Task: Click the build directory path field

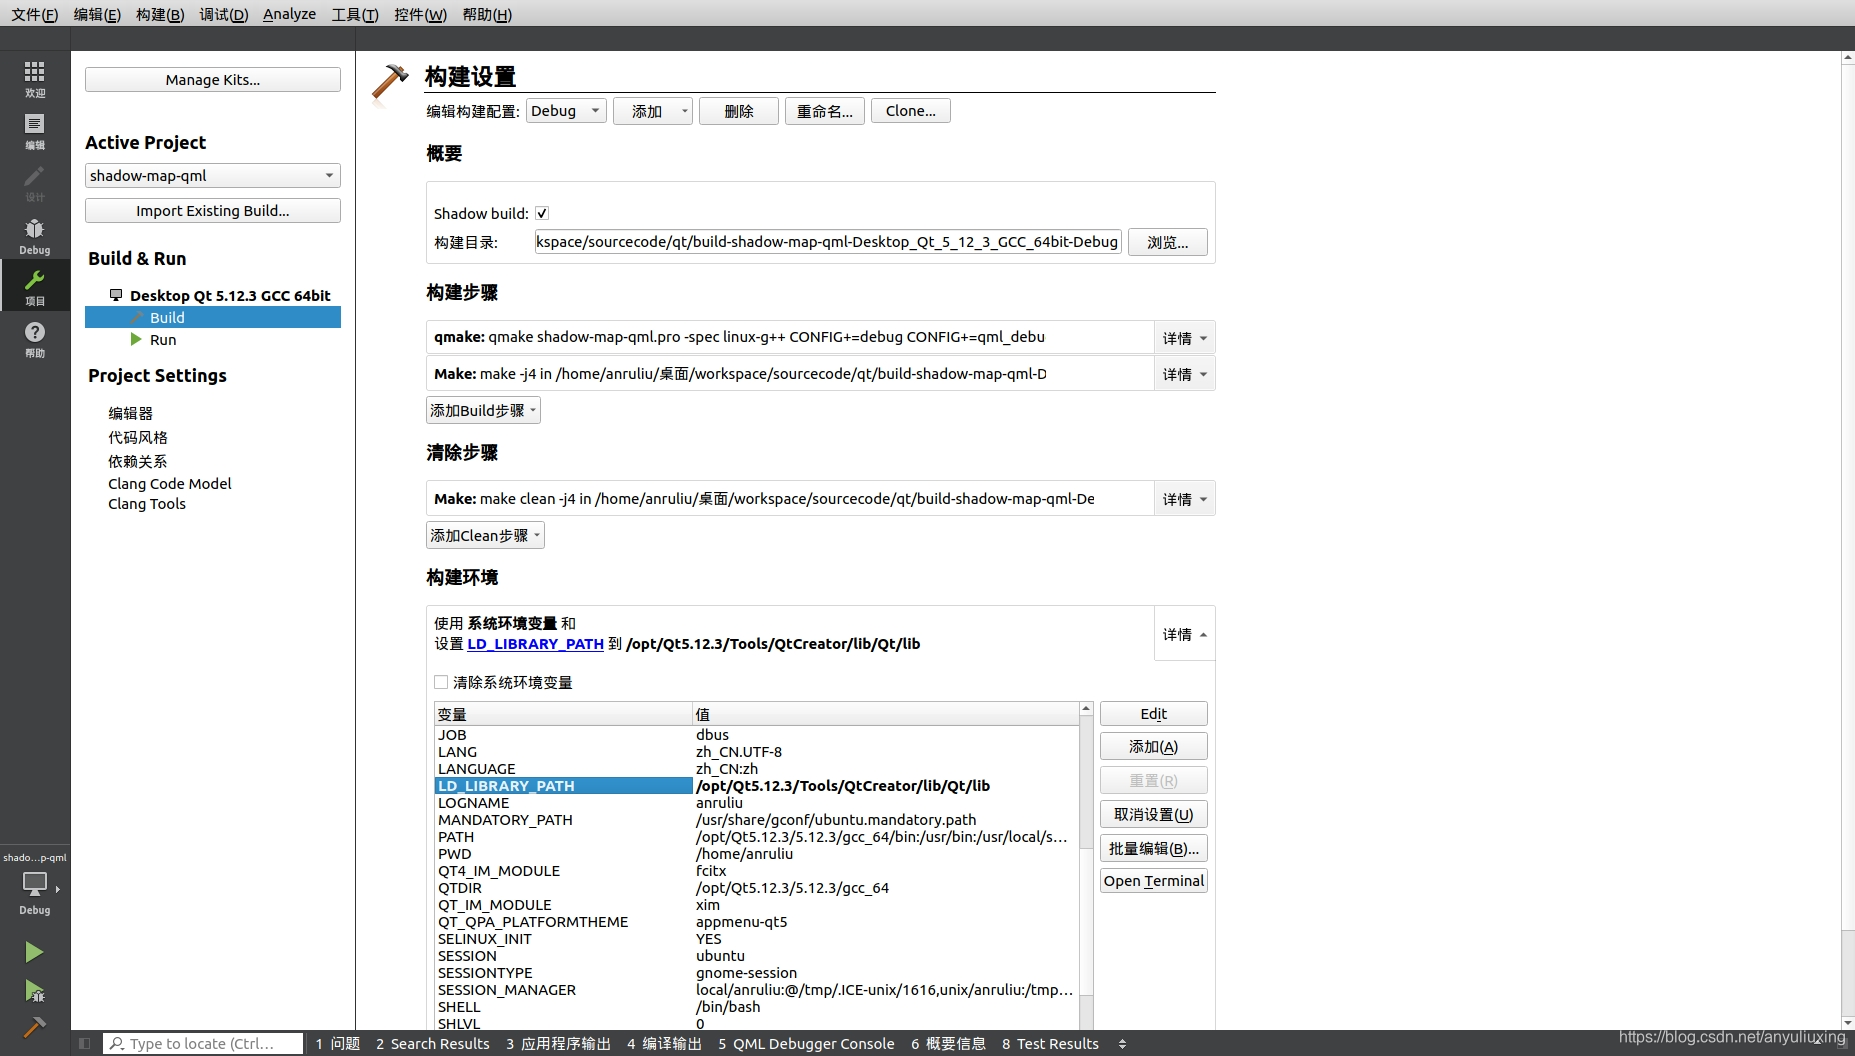Action: point(827,242)
